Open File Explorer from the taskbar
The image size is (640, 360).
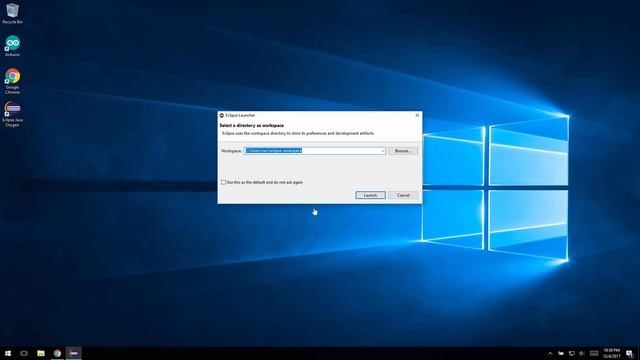(x=41, y=353)
